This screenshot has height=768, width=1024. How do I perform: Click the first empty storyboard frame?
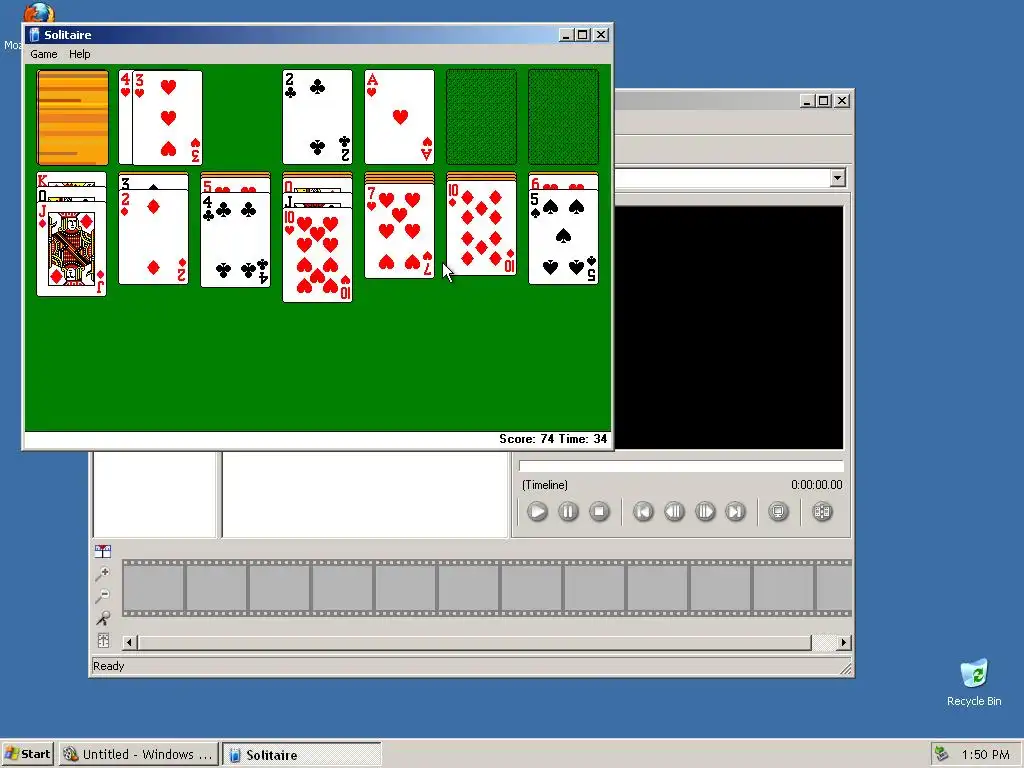pos(153,588)
